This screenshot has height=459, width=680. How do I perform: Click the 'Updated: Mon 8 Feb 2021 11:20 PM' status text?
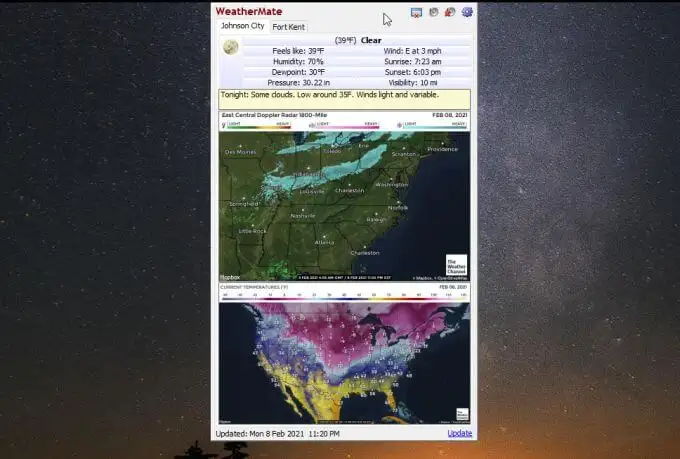pos(278,433)
